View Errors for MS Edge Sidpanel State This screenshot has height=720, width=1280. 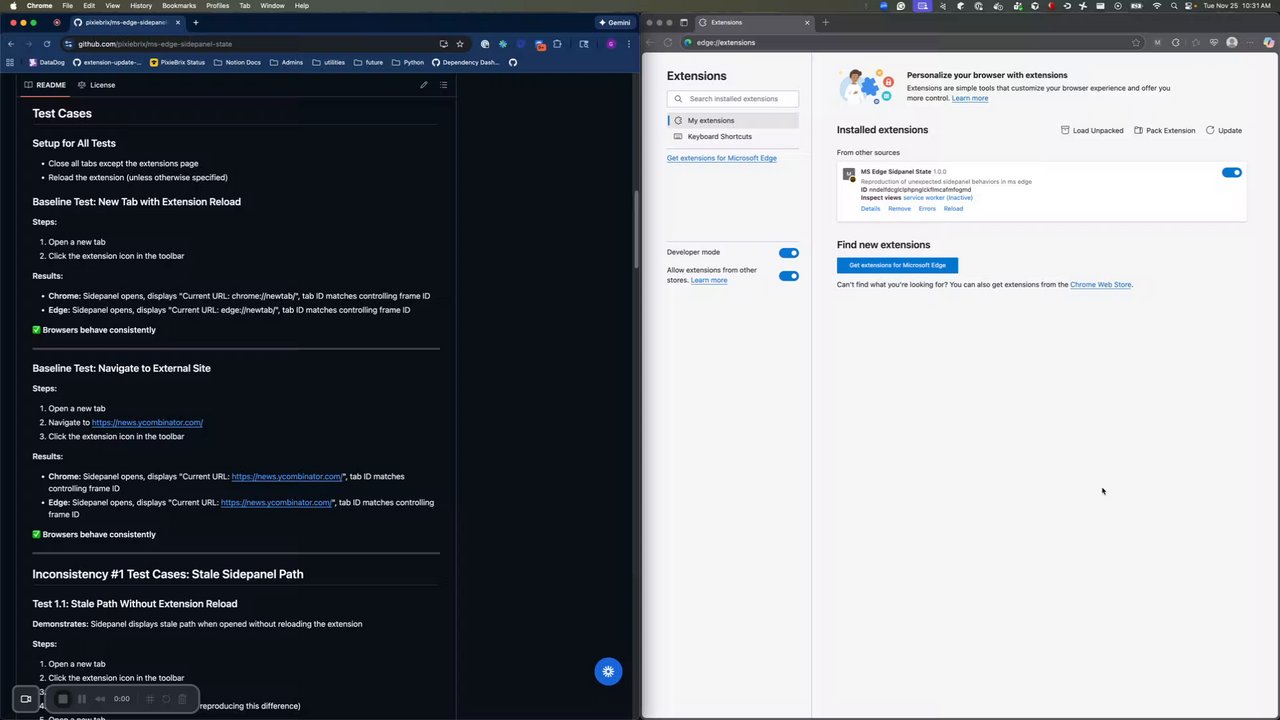tap(927, 209)
